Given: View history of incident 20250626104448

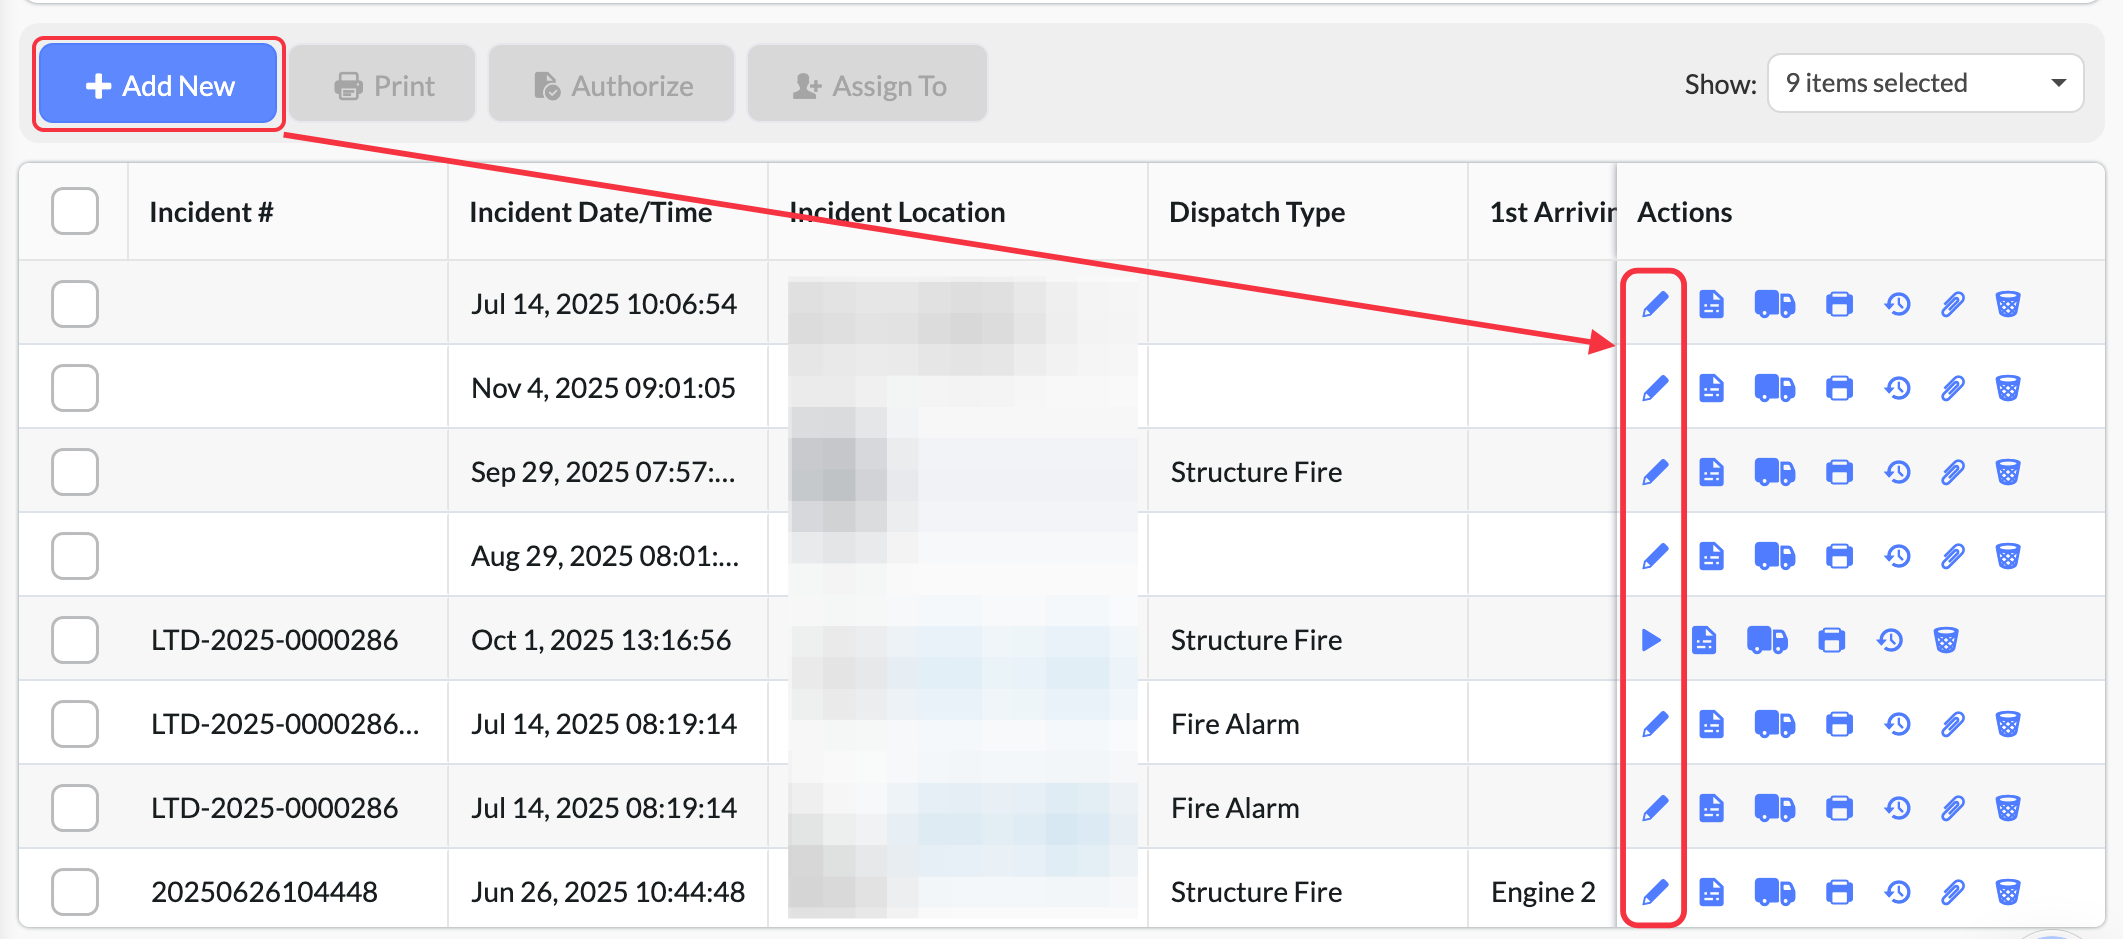Looking at the screenshot, I should (x=1897, y=892).
